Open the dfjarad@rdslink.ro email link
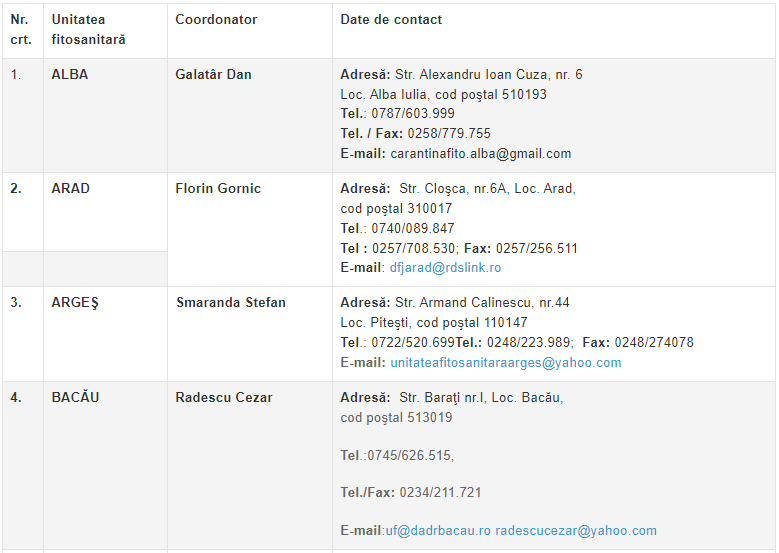The image size is (779, 553). click(x=445, y=268)
